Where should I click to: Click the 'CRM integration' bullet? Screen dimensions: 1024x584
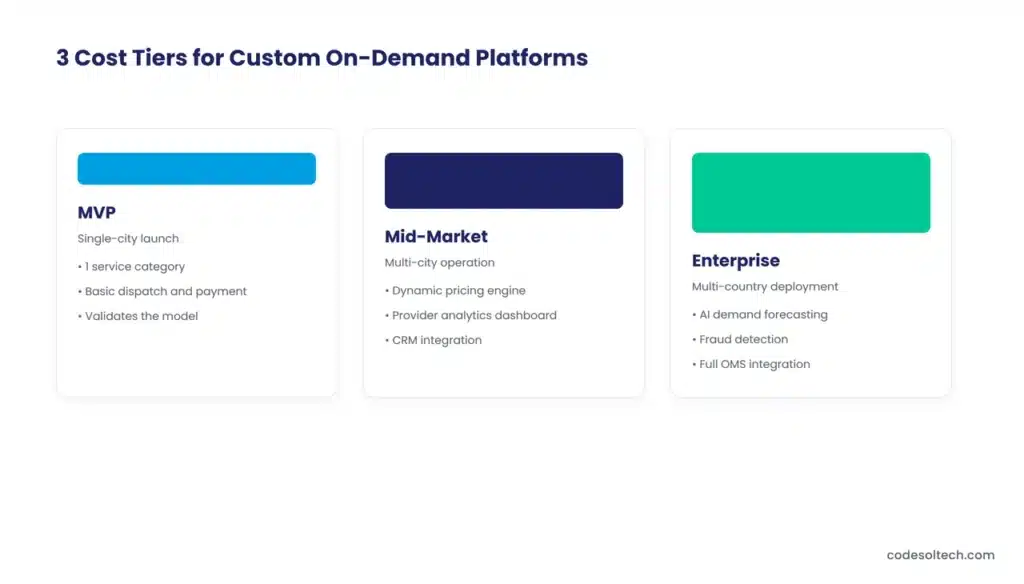433,340
